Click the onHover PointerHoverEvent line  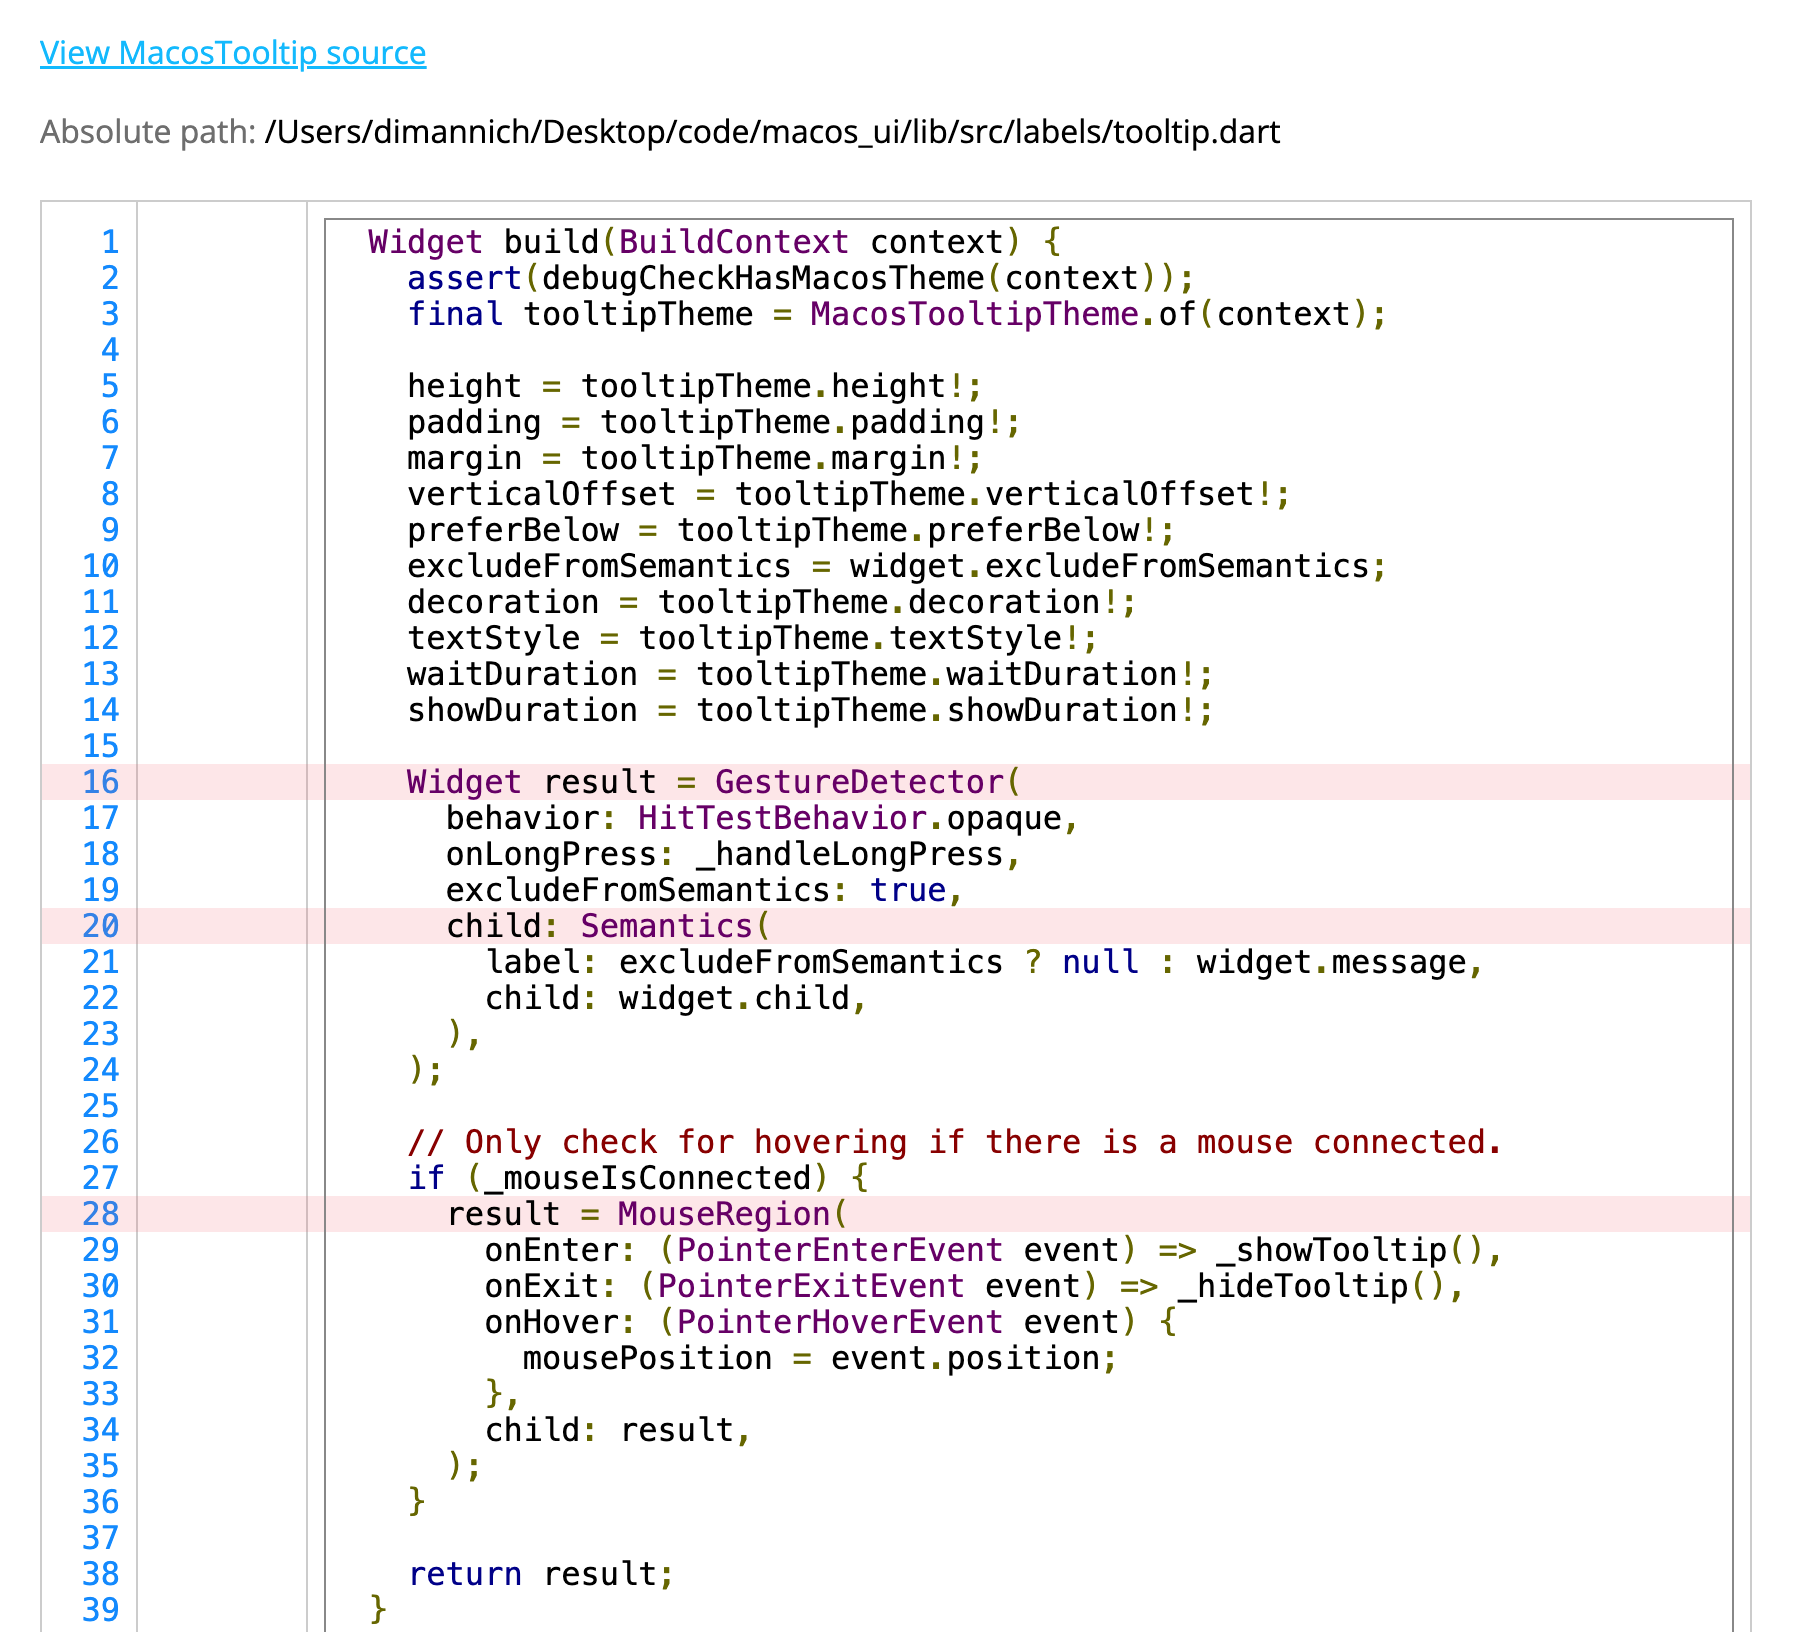(830, 1322)
